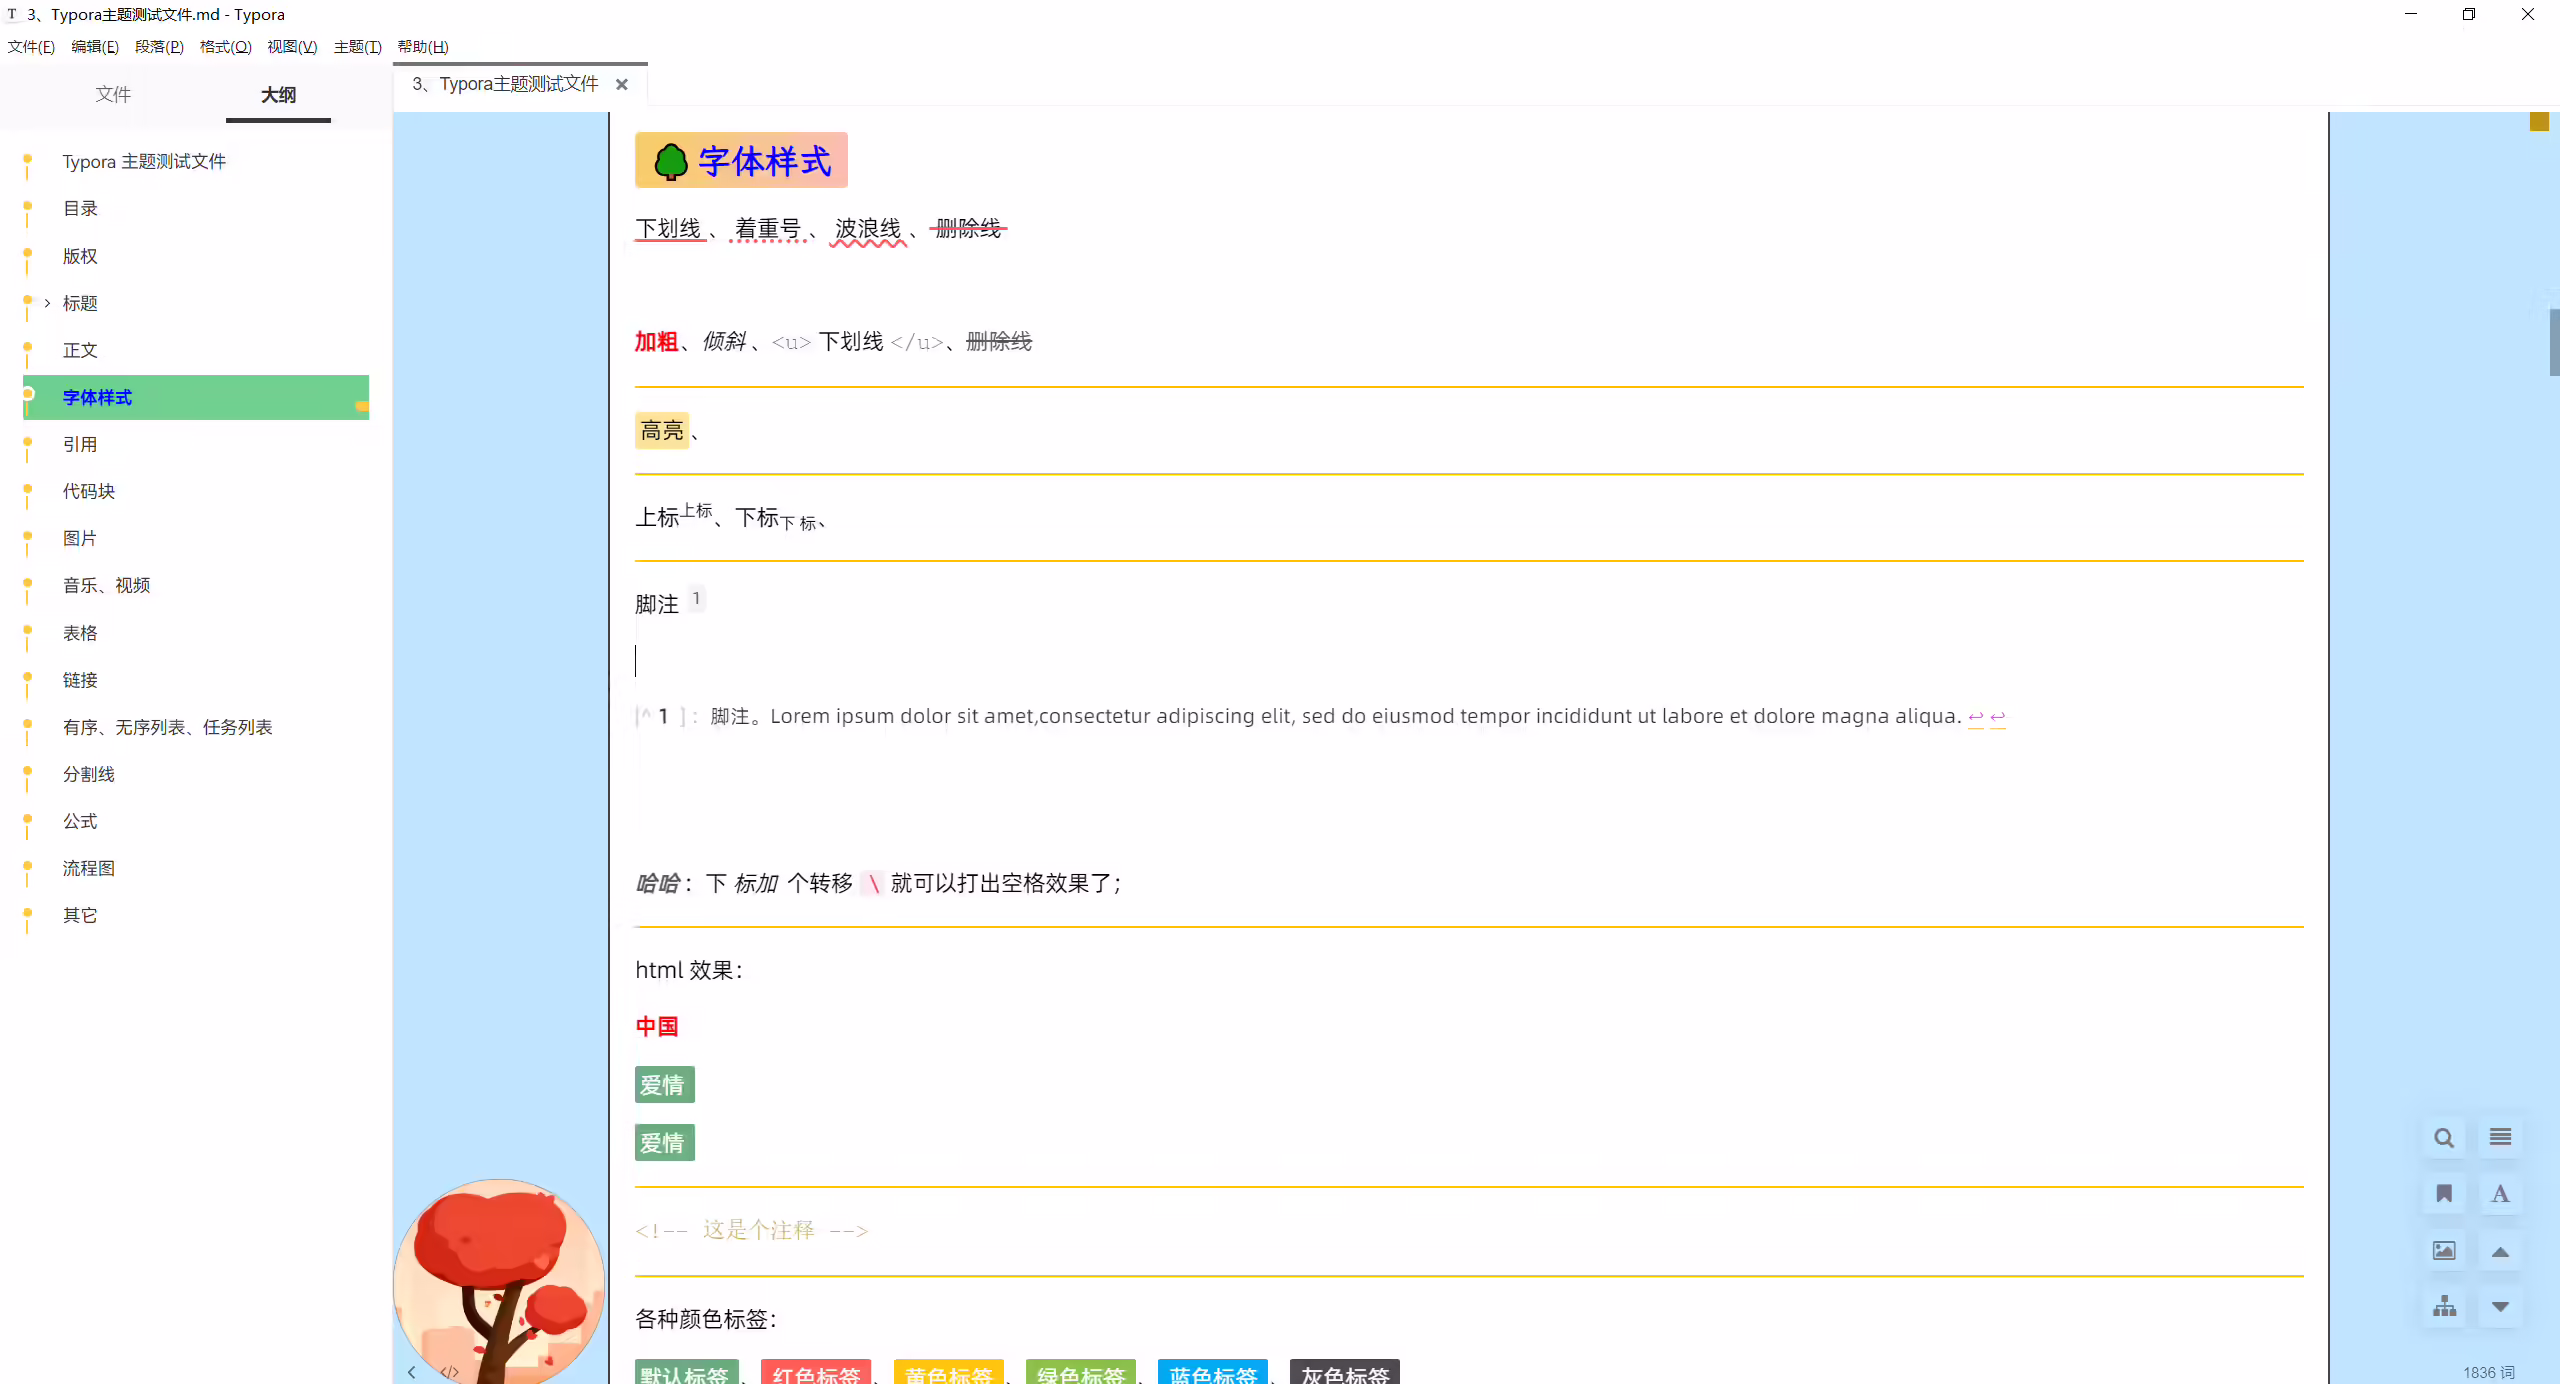
Task: Click the four-lines list icon
Action: (x=2500, y=1138)
